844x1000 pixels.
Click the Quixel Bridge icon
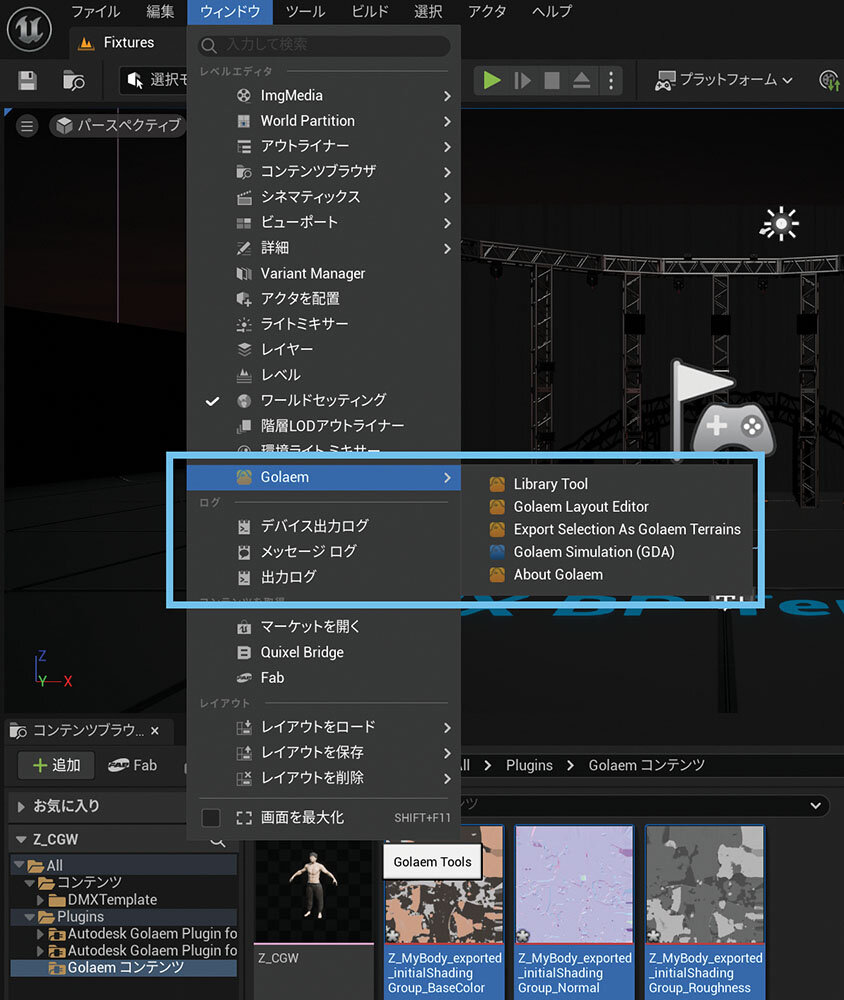click(244, 652)
